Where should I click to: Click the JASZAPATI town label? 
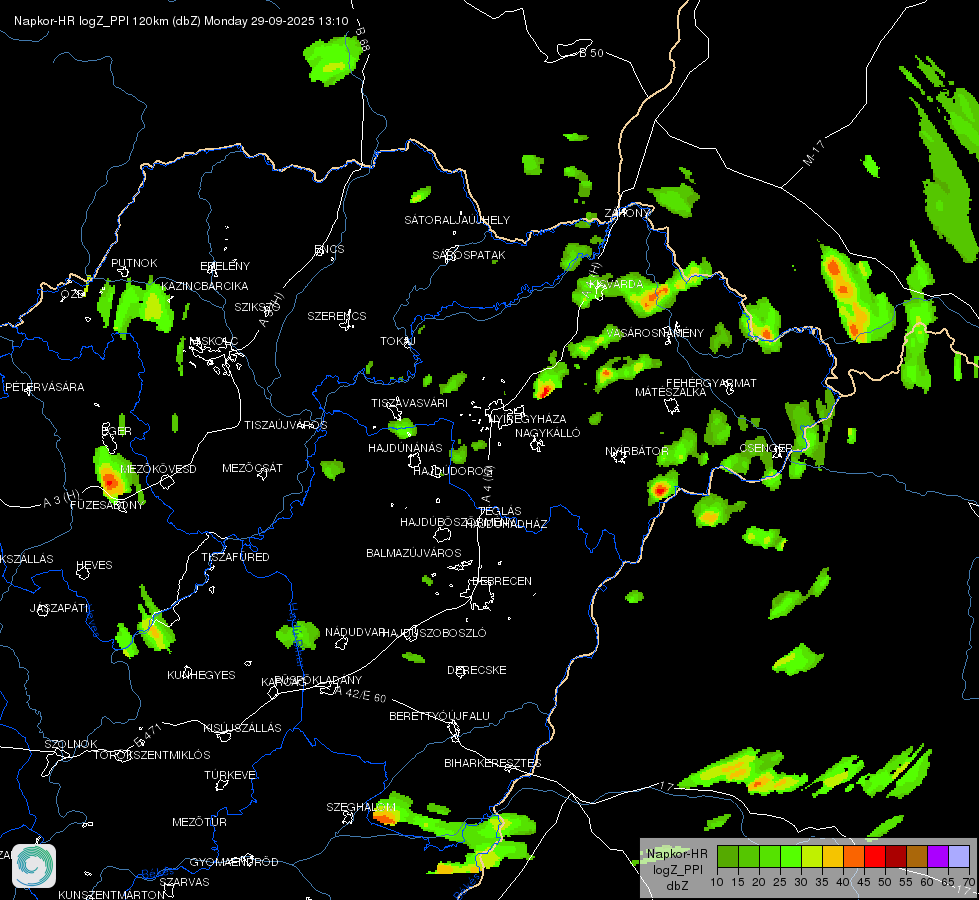click(59, 608)
